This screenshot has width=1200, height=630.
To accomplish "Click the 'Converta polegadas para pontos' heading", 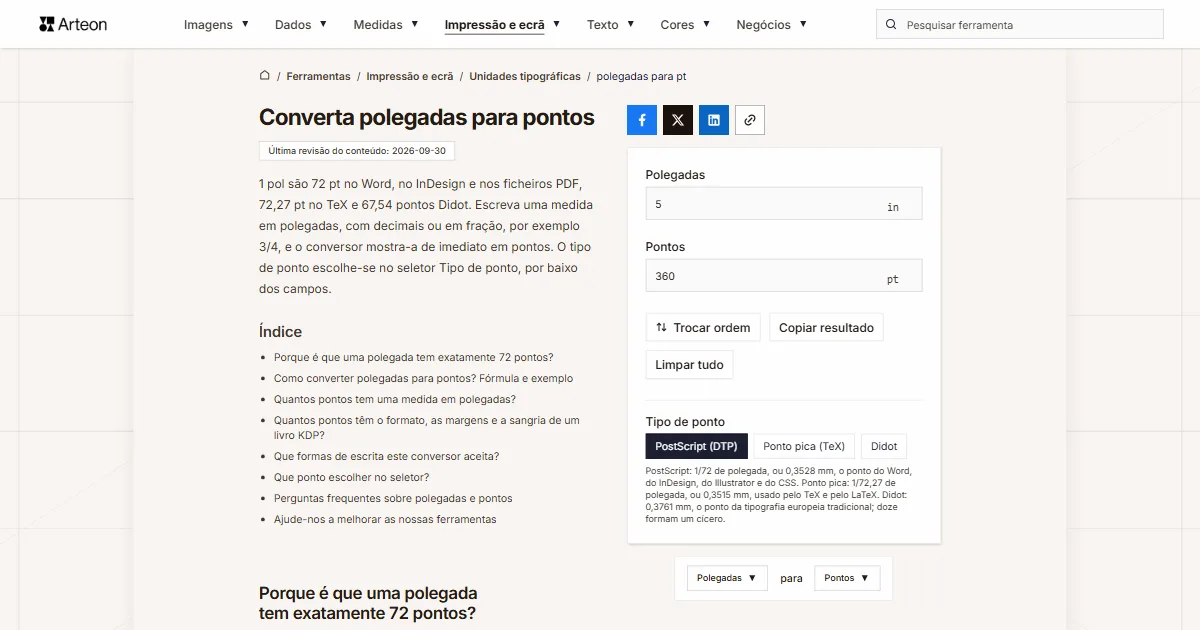I will (x=427, y=117).
